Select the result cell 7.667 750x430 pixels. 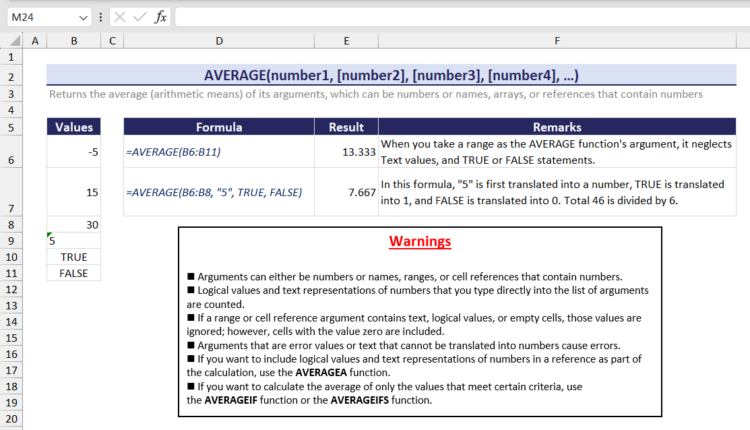pyautogui.click(x=346, y=192)
